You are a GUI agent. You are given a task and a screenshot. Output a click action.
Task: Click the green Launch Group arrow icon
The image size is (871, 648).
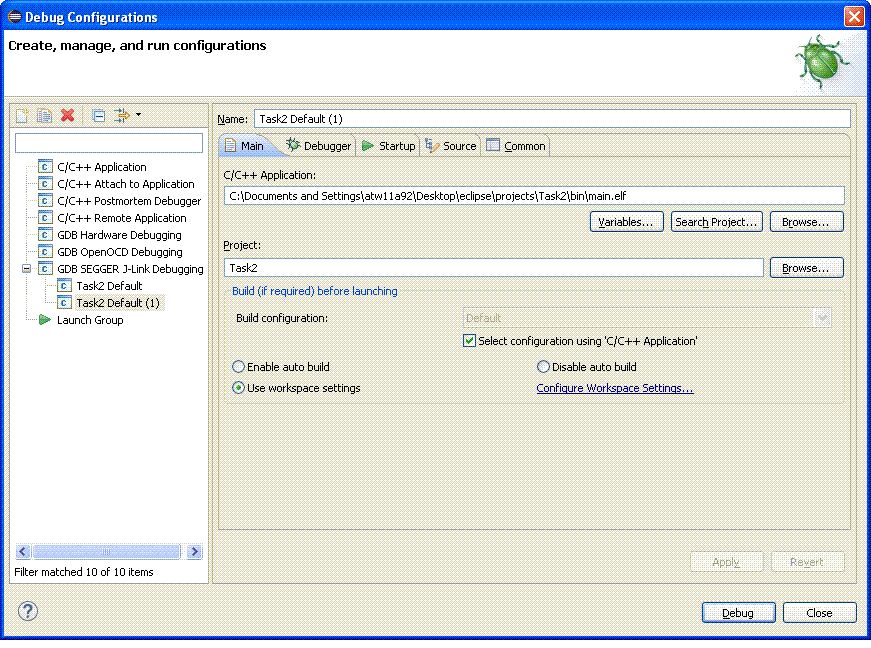[x=45, y=320]
